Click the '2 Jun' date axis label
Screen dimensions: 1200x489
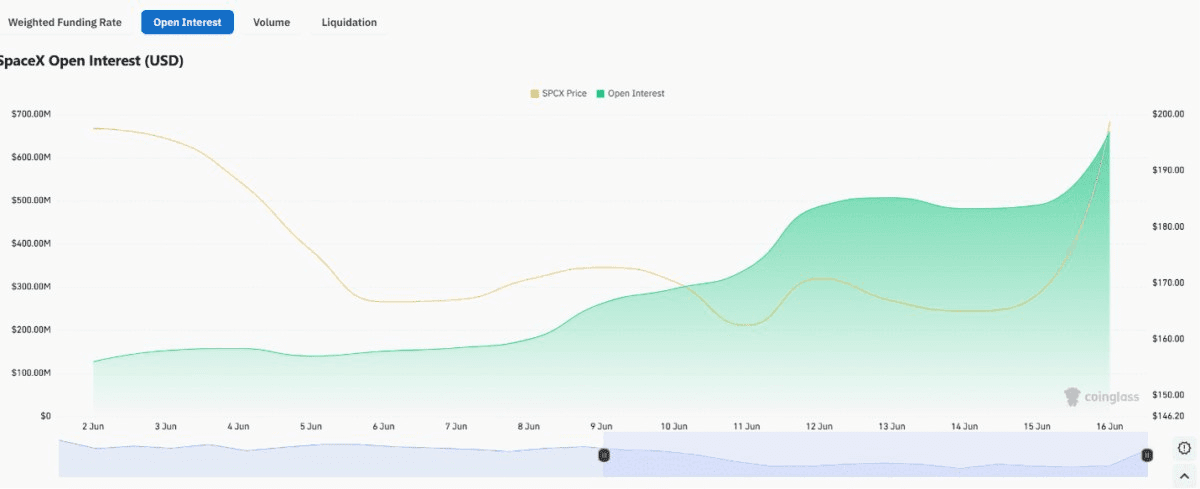point(93,426)
